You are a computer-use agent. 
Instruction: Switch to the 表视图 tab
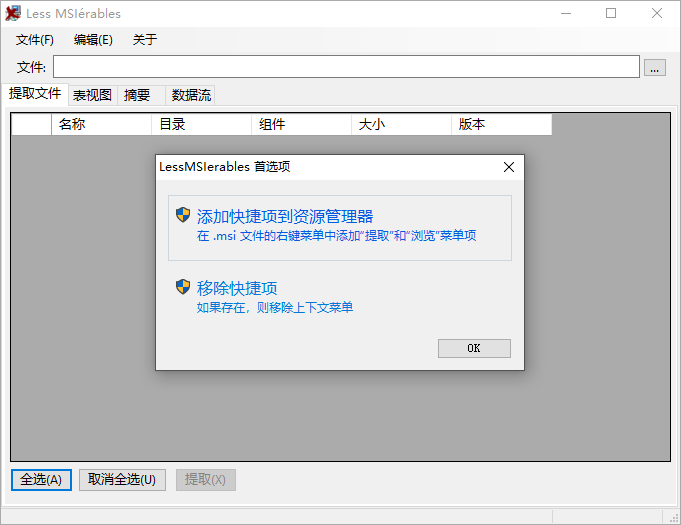tap(92, 95)
